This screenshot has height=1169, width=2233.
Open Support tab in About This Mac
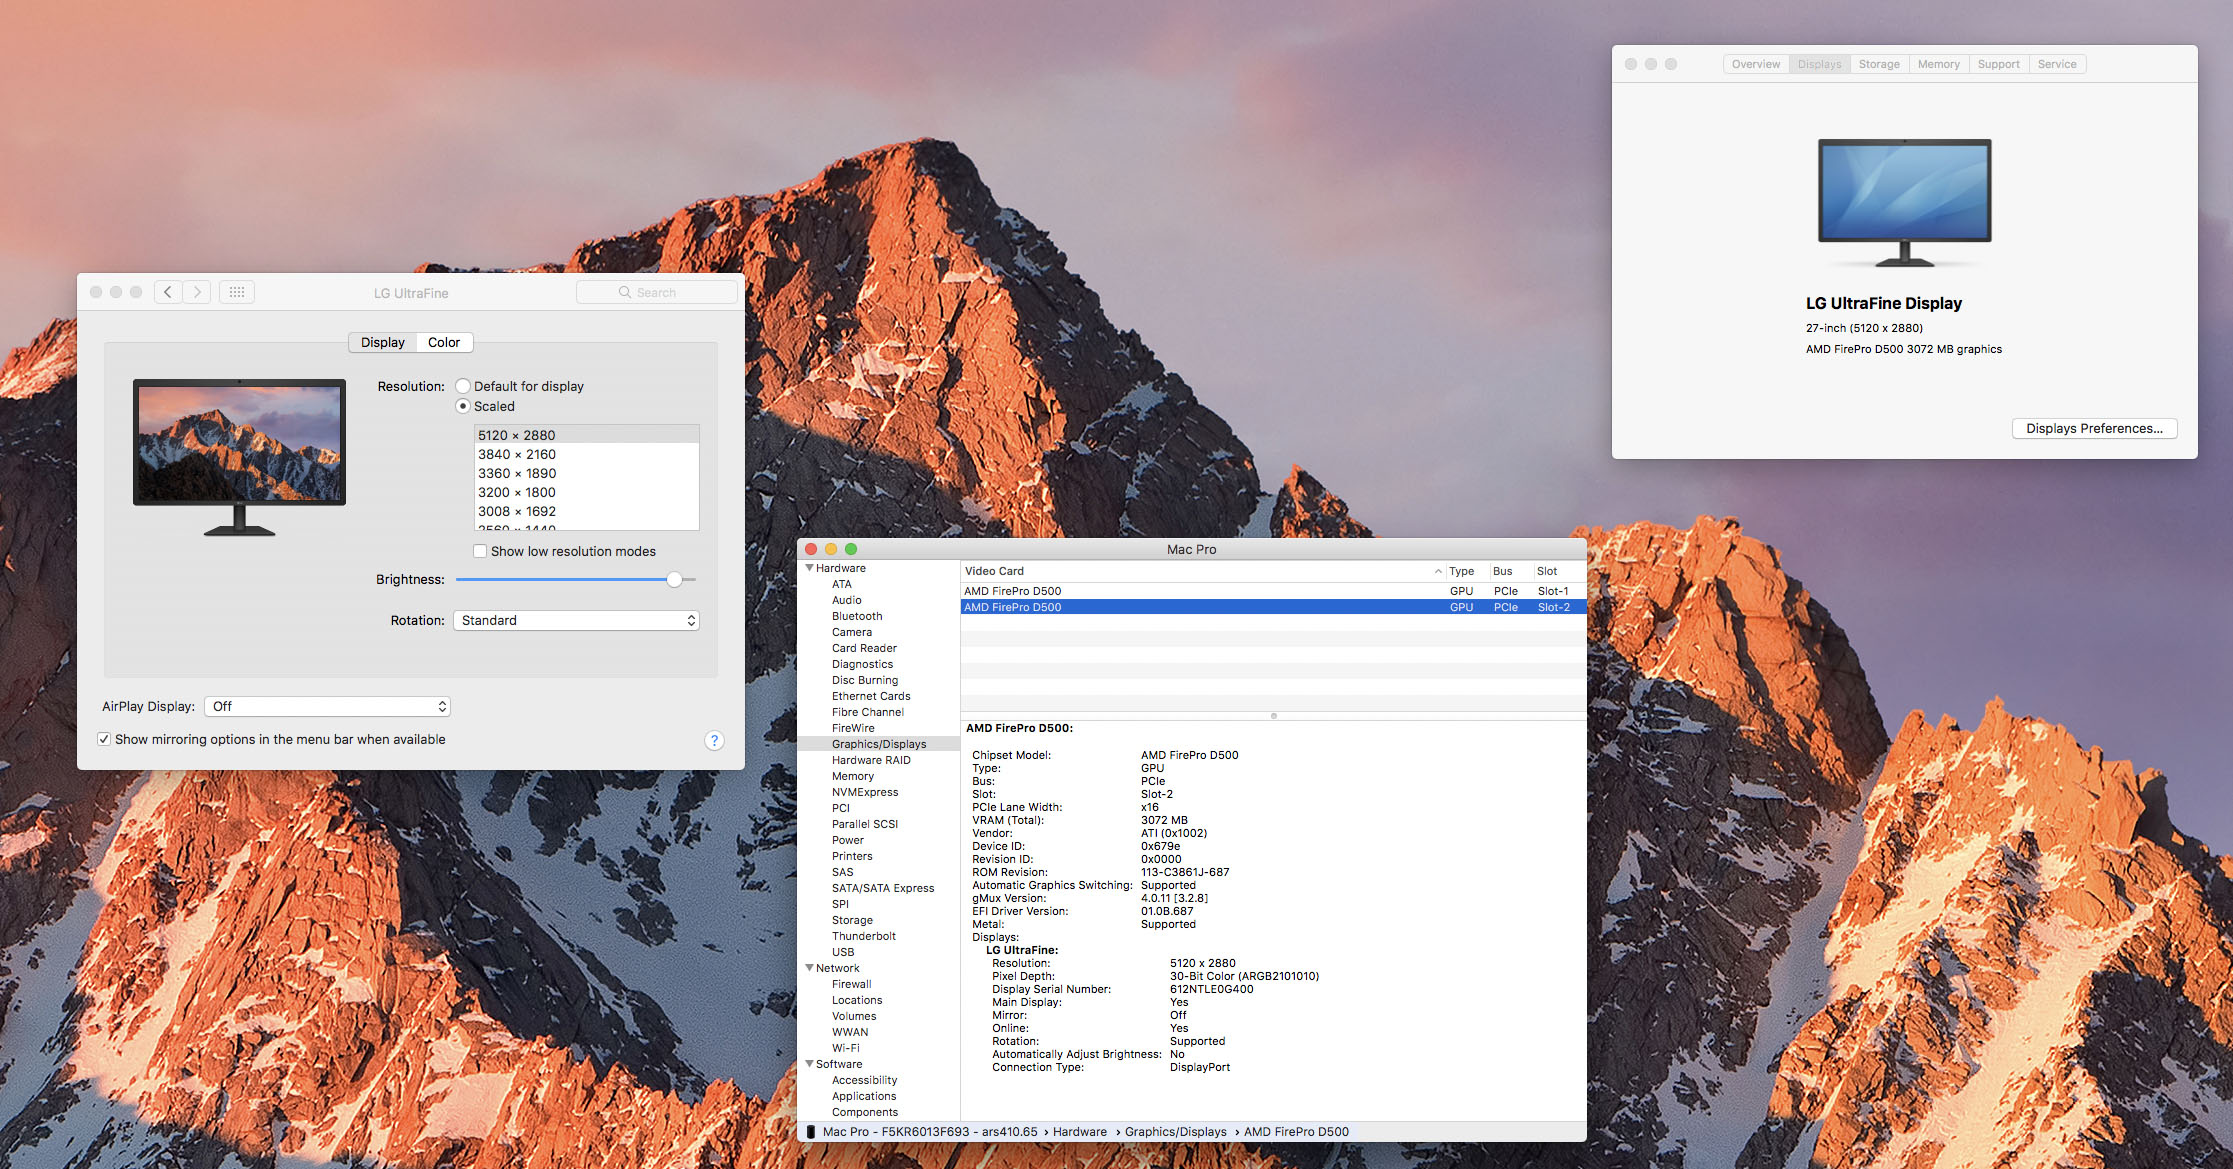pos(1999,64)
